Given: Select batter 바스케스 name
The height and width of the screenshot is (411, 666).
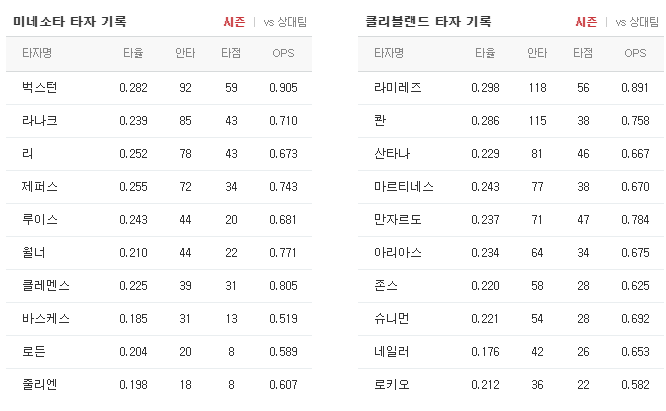Looking at the screenshot, I should coord(46,318).
